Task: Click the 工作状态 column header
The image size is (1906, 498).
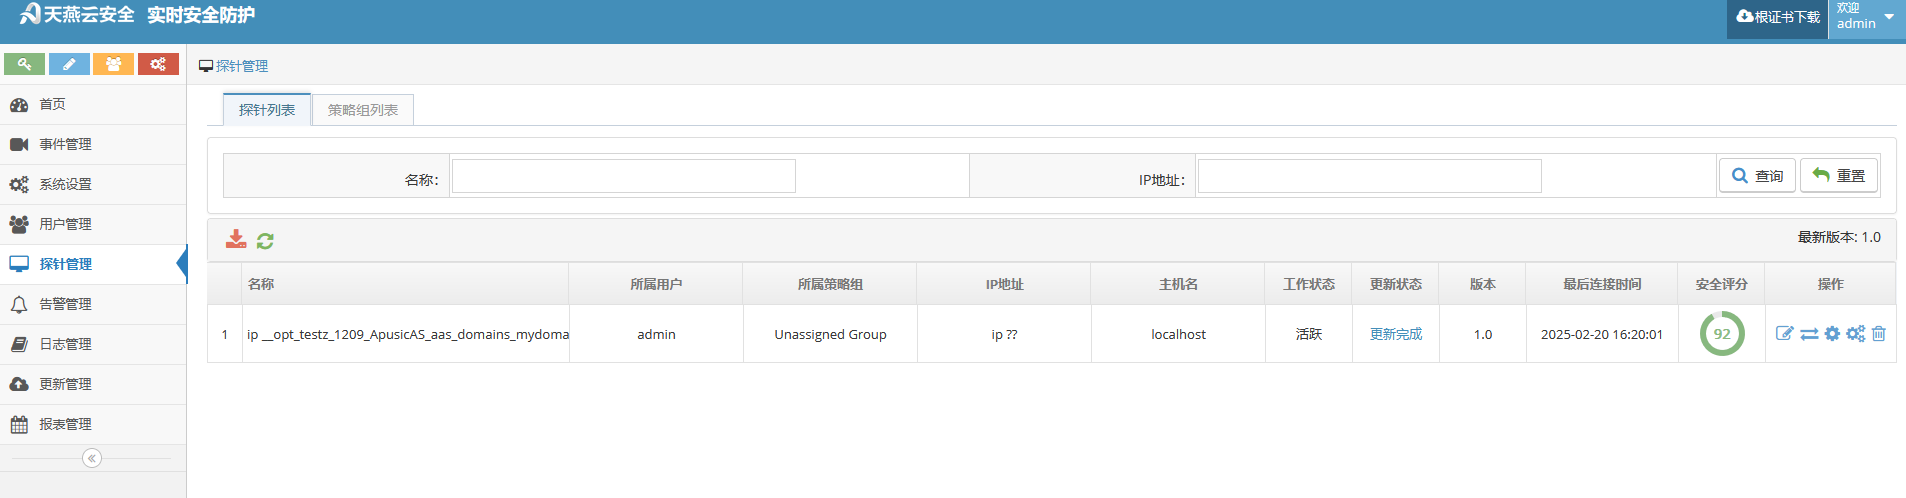Action: [1309, 284]
